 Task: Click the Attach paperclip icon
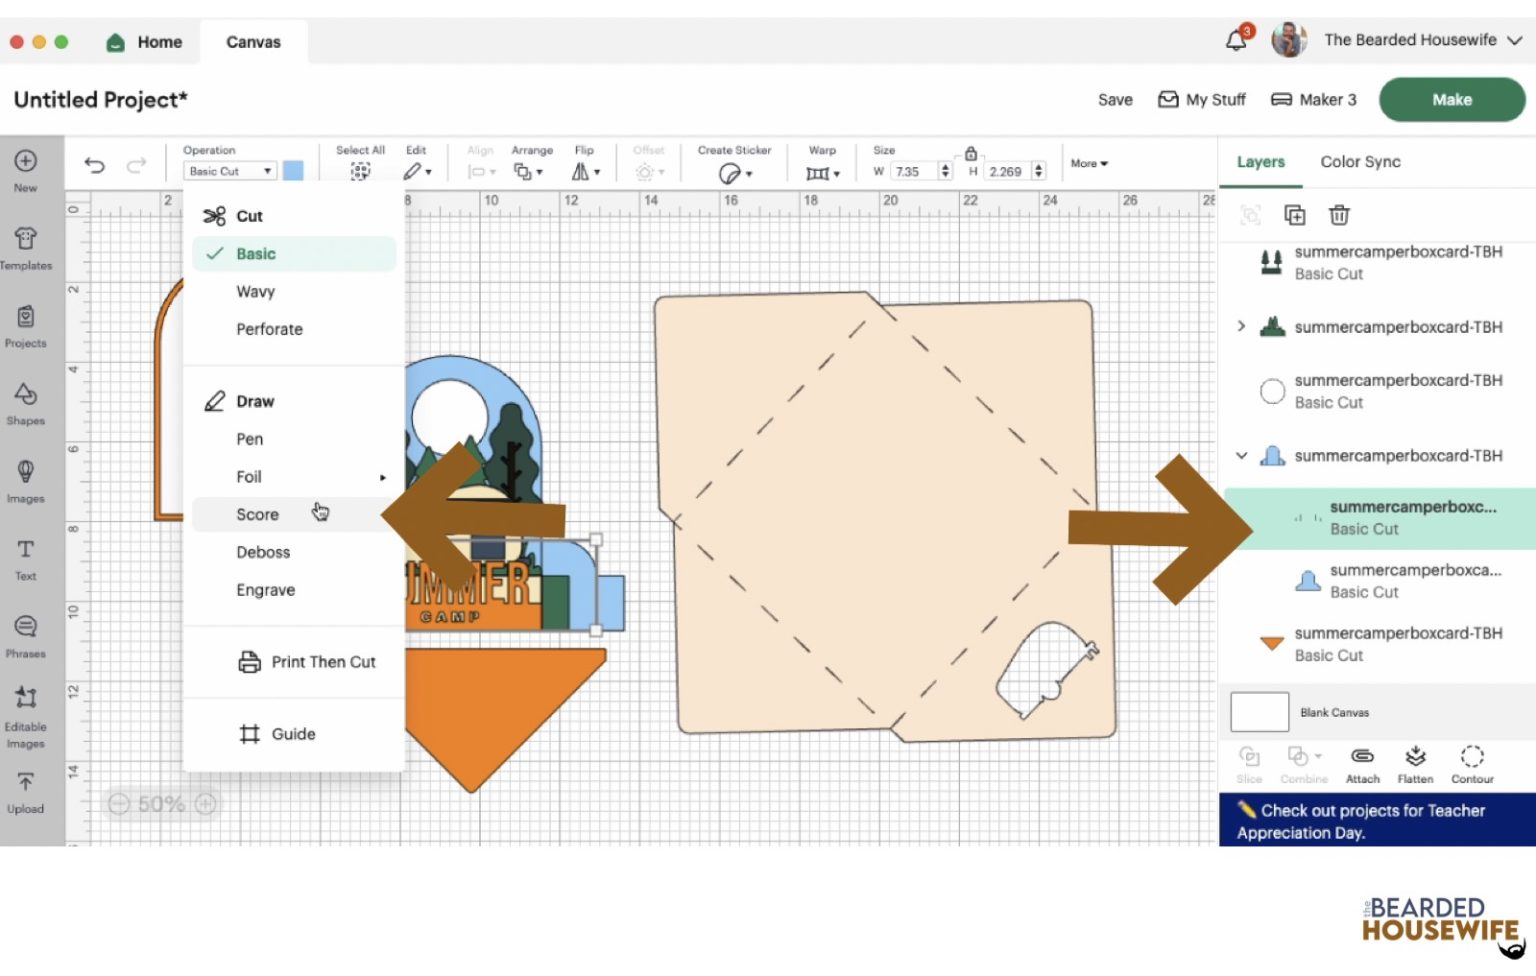(1362, 764)
